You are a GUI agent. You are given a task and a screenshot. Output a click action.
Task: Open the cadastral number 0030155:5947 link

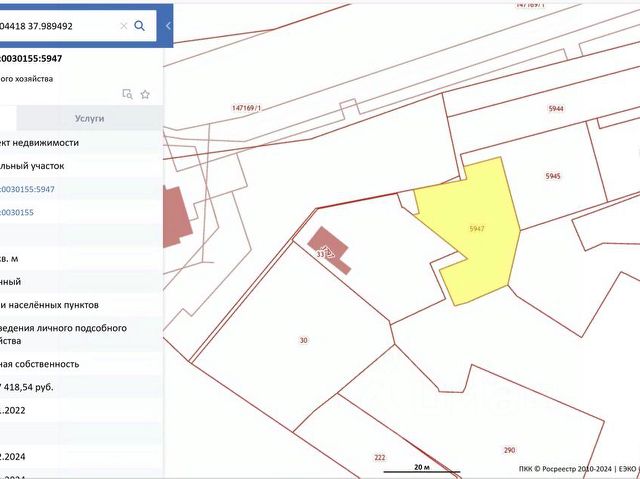click(27, 189)
